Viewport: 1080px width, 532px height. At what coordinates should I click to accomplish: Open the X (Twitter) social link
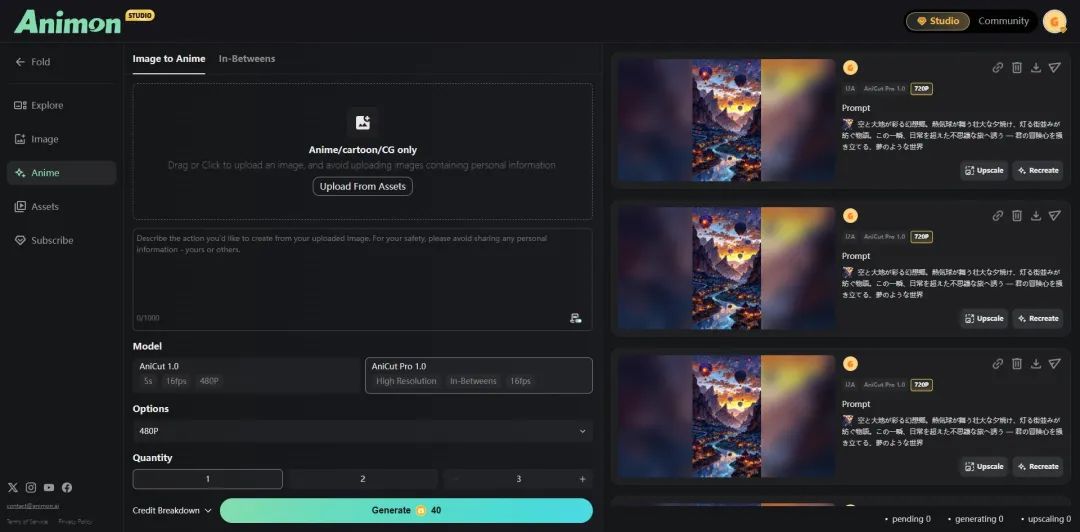click(13, 487)
